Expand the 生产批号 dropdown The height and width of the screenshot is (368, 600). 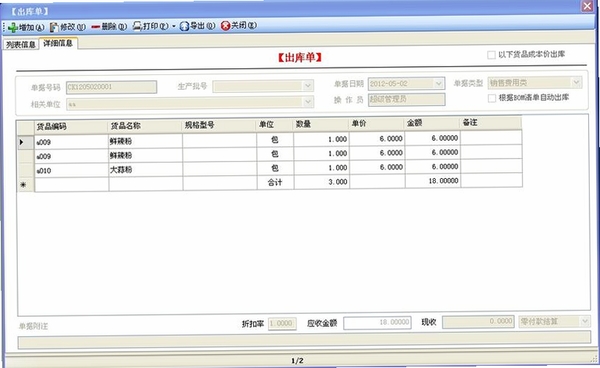[x=308, y=86]
